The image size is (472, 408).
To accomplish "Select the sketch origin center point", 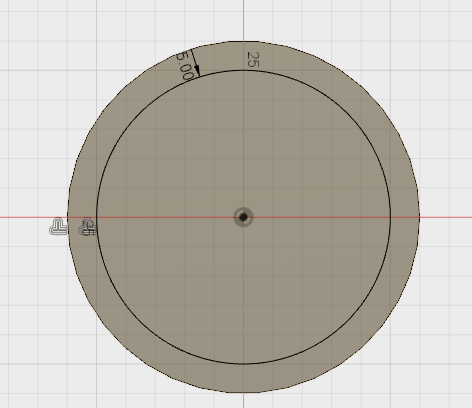I will click(243, 217).
